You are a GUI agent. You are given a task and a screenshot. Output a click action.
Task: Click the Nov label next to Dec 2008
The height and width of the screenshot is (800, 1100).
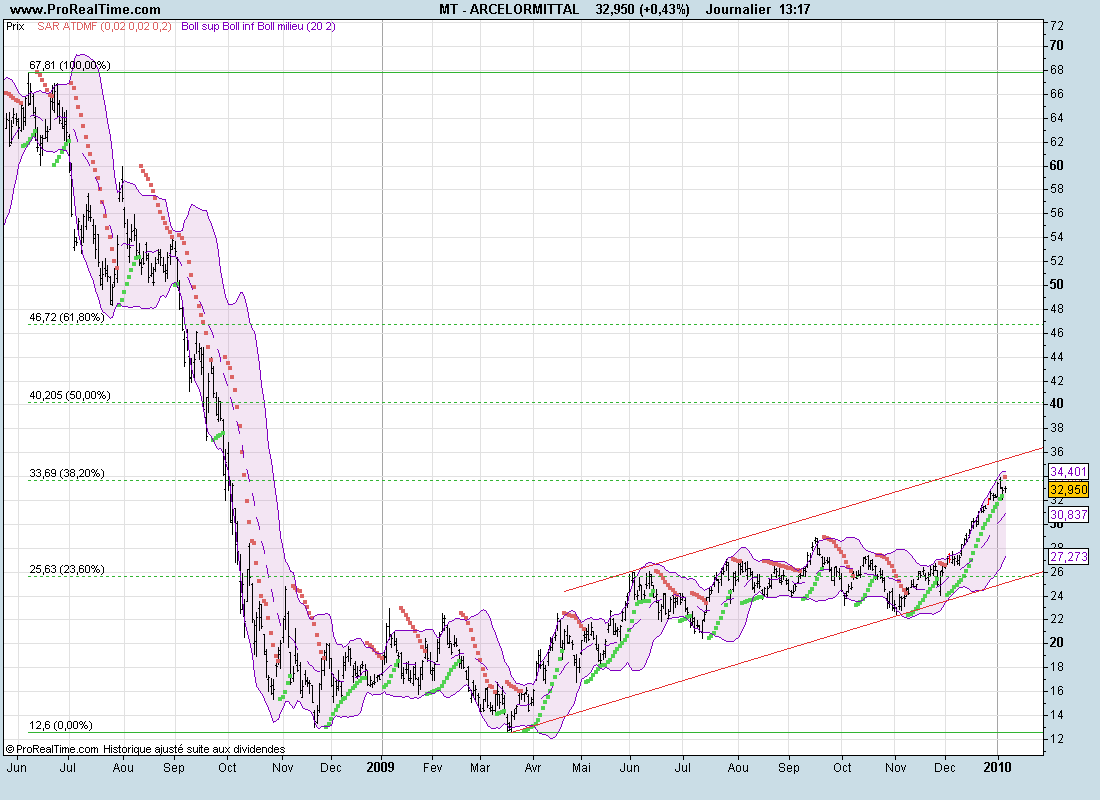[x=282, y=768]
